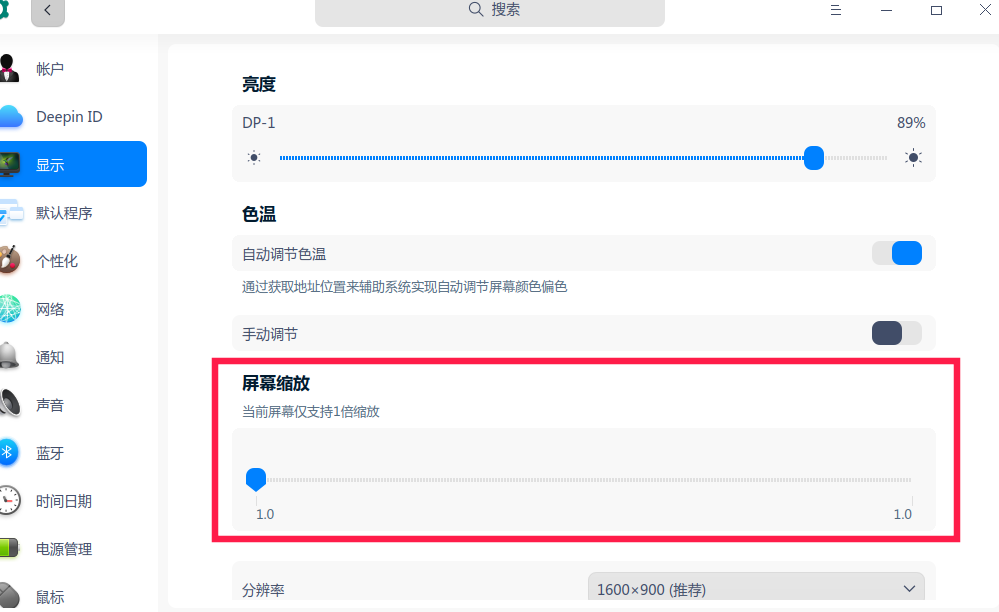Click the Default Programs (默认程序) icon

(x=9, y=213)
